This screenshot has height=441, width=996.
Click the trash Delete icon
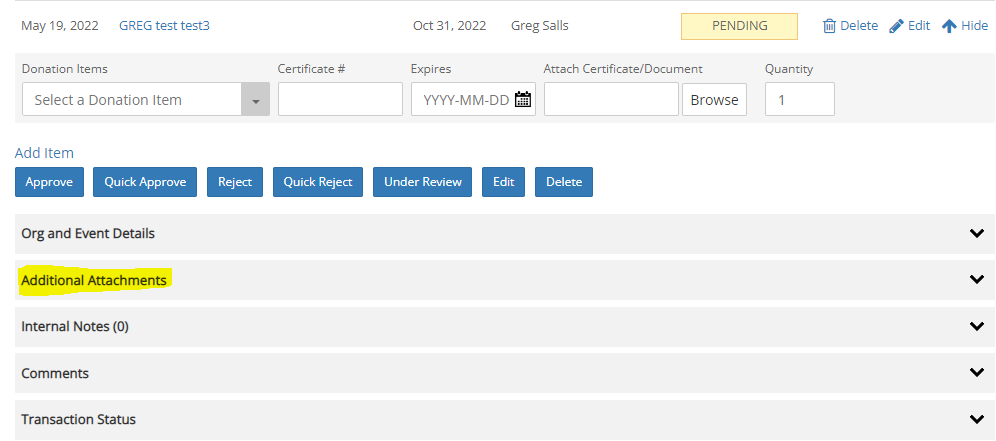click(x=829, y=26)
